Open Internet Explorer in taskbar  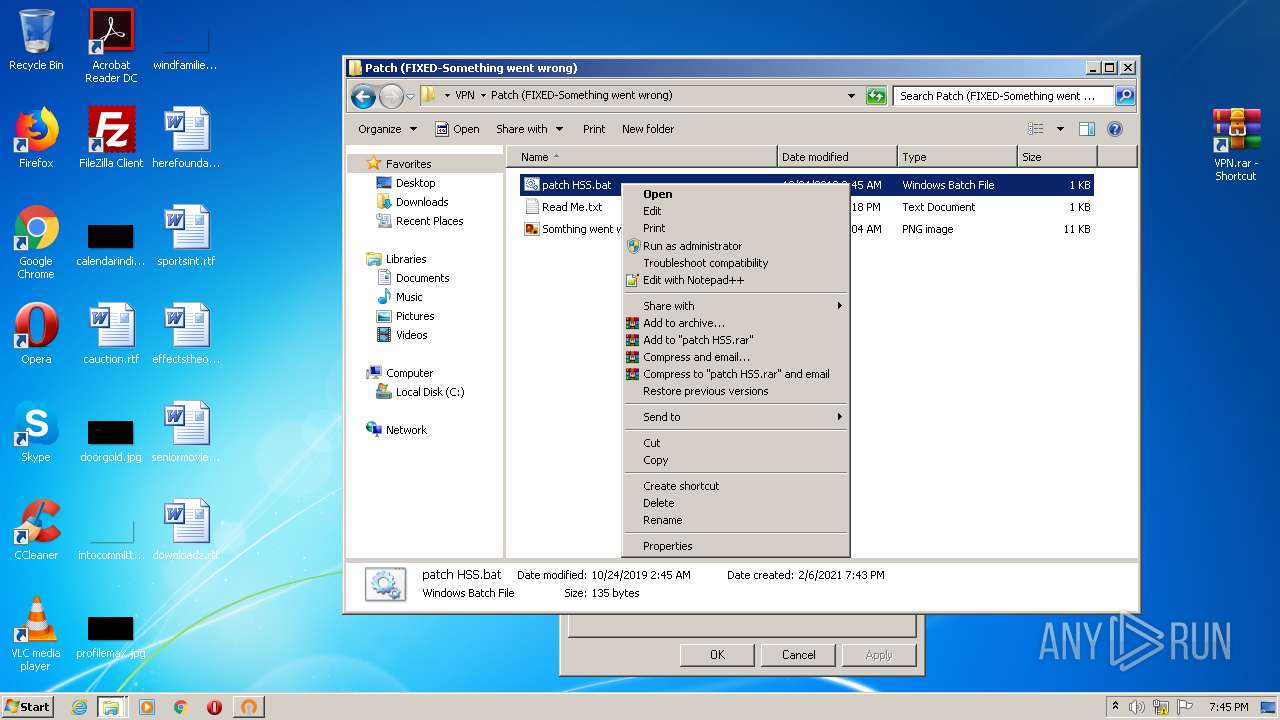click(x=79, y=707)
